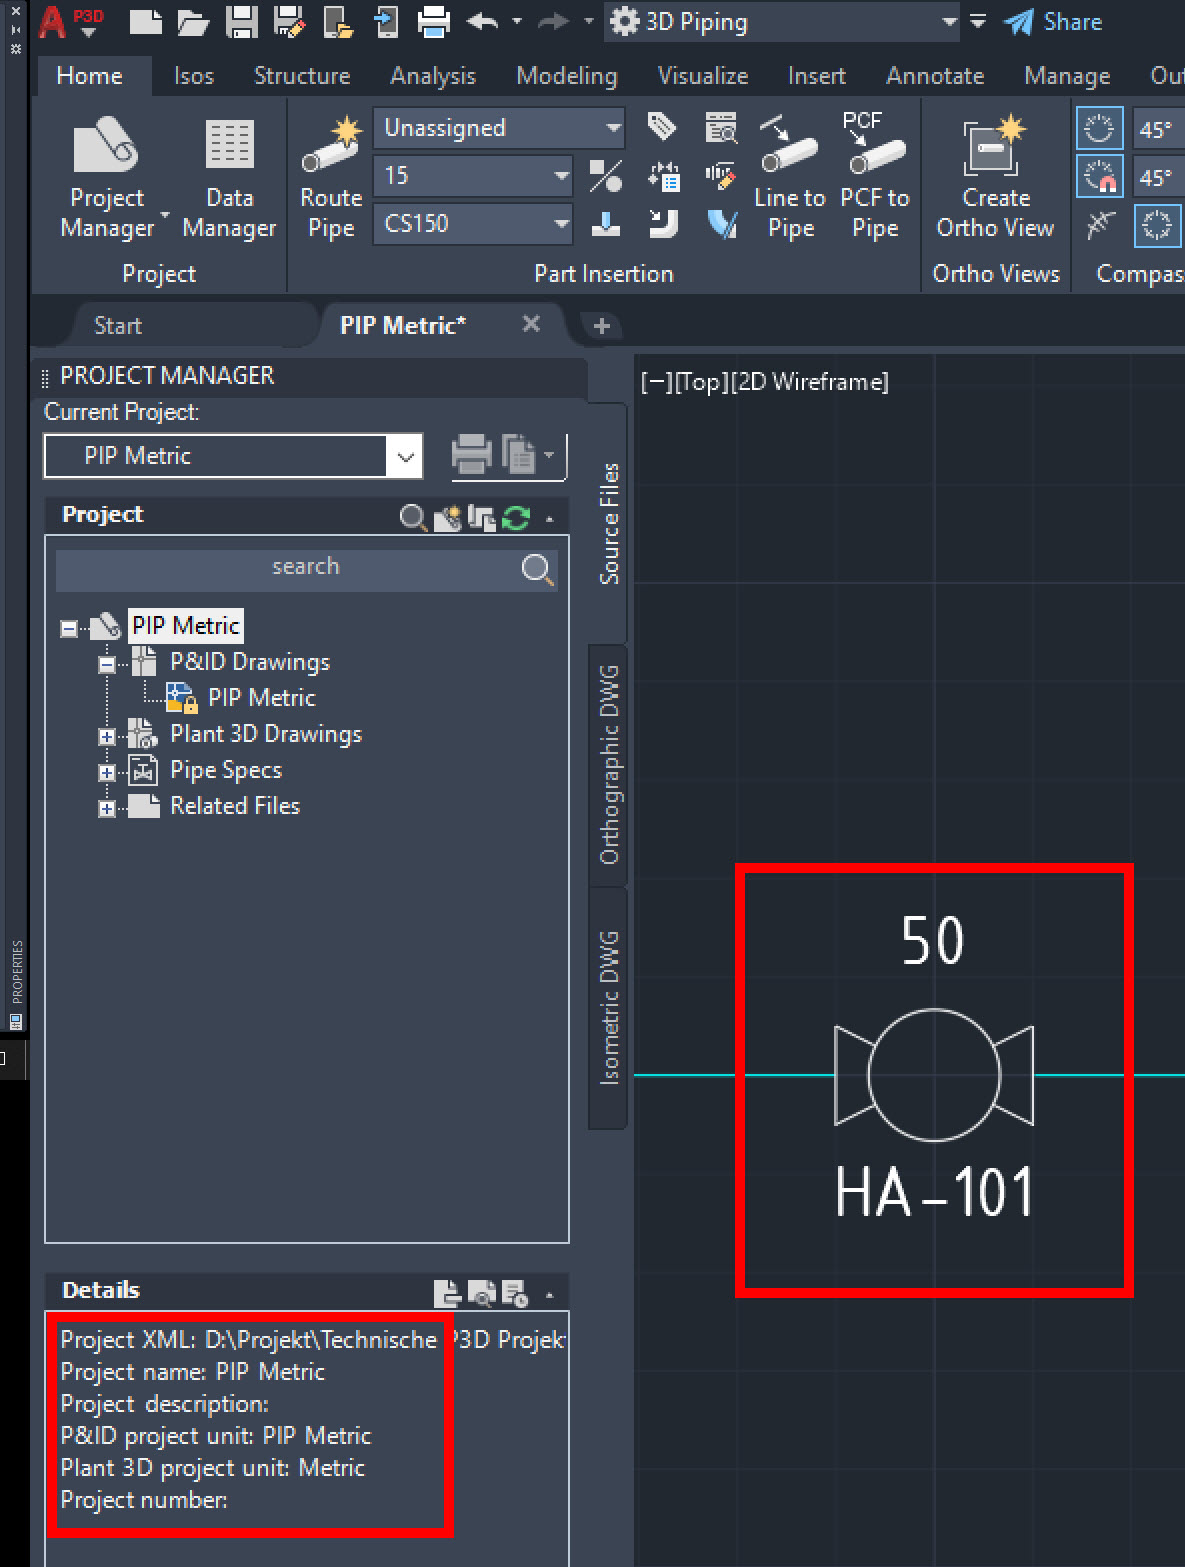Switch to the Isos ribbon tab
Screen dimensions: 1185x1567
coord(193,76)
